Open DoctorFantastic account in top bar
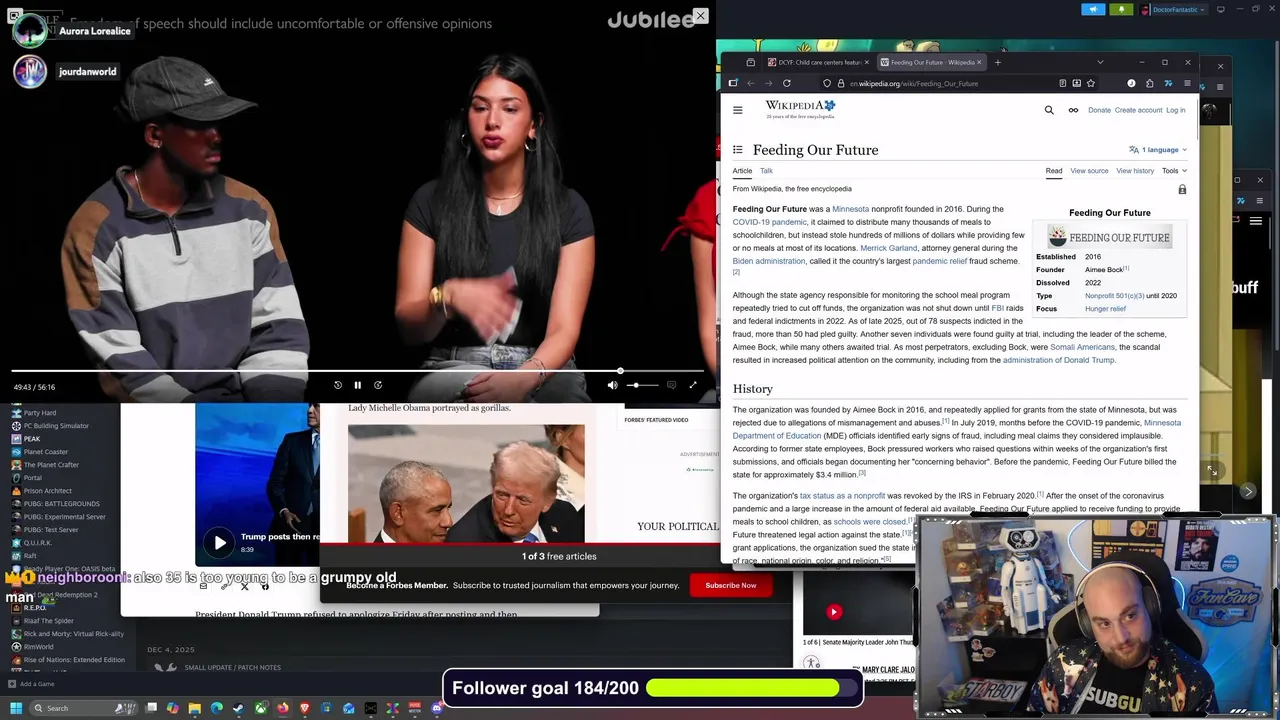Viewport: 1280px width, 720px height. click(1175, 9)
